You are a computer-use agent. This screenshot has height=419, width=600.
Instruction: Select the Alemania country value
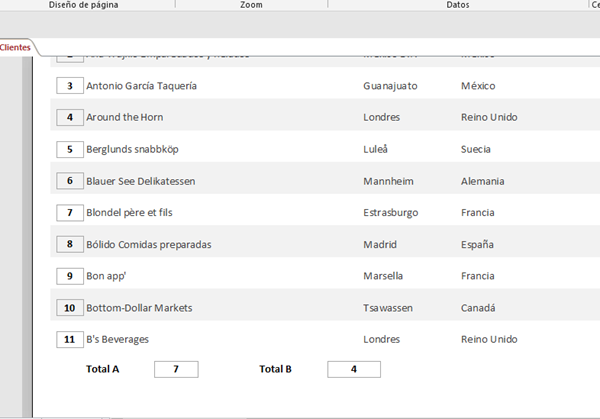click(482, 181)
